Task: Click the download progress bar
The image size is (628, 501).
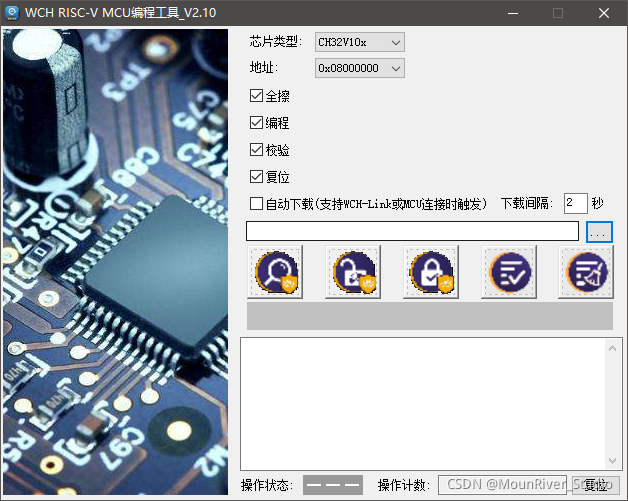Action: coord(430,316)
